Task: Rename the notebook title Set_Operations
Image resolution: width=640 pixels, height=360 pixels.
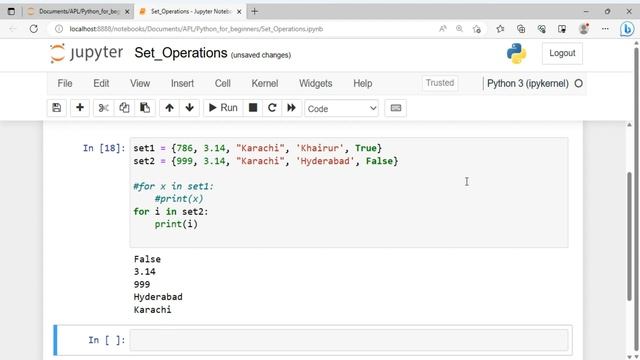Action: (181, 53)
